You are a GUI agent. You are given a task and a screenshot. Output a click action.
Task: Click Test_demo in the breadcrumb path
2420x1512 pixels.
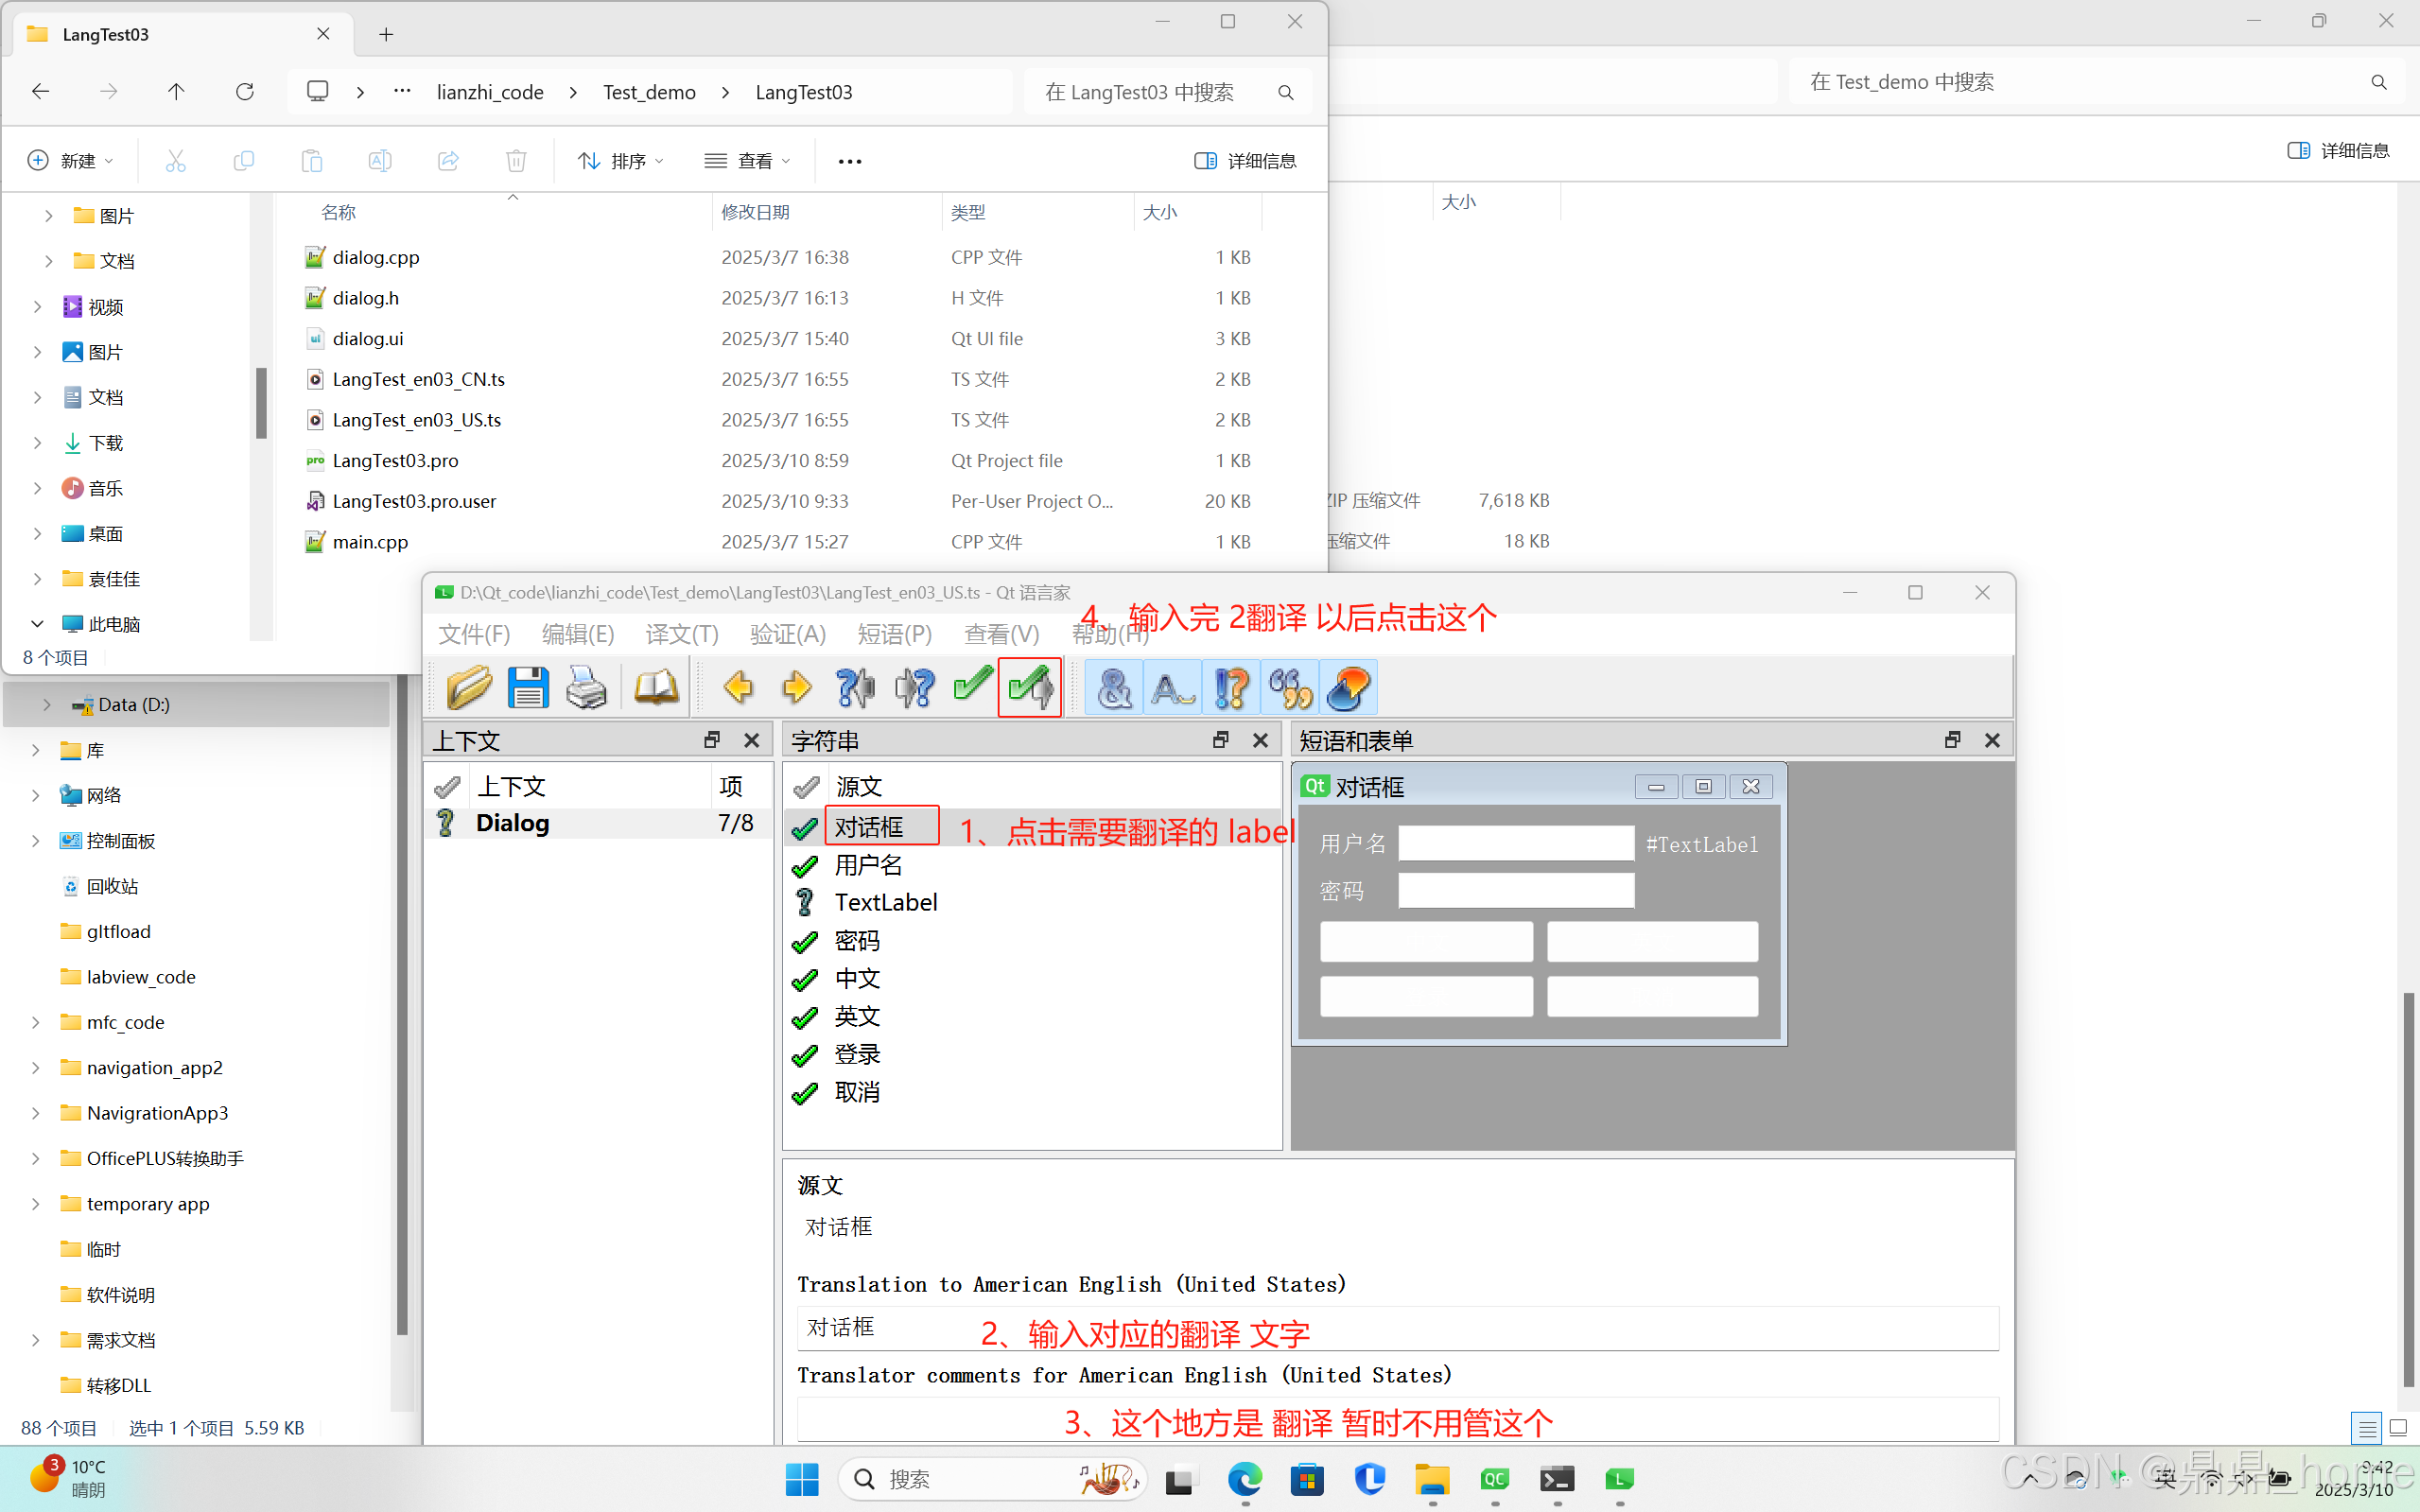click(x=649, y=92)
